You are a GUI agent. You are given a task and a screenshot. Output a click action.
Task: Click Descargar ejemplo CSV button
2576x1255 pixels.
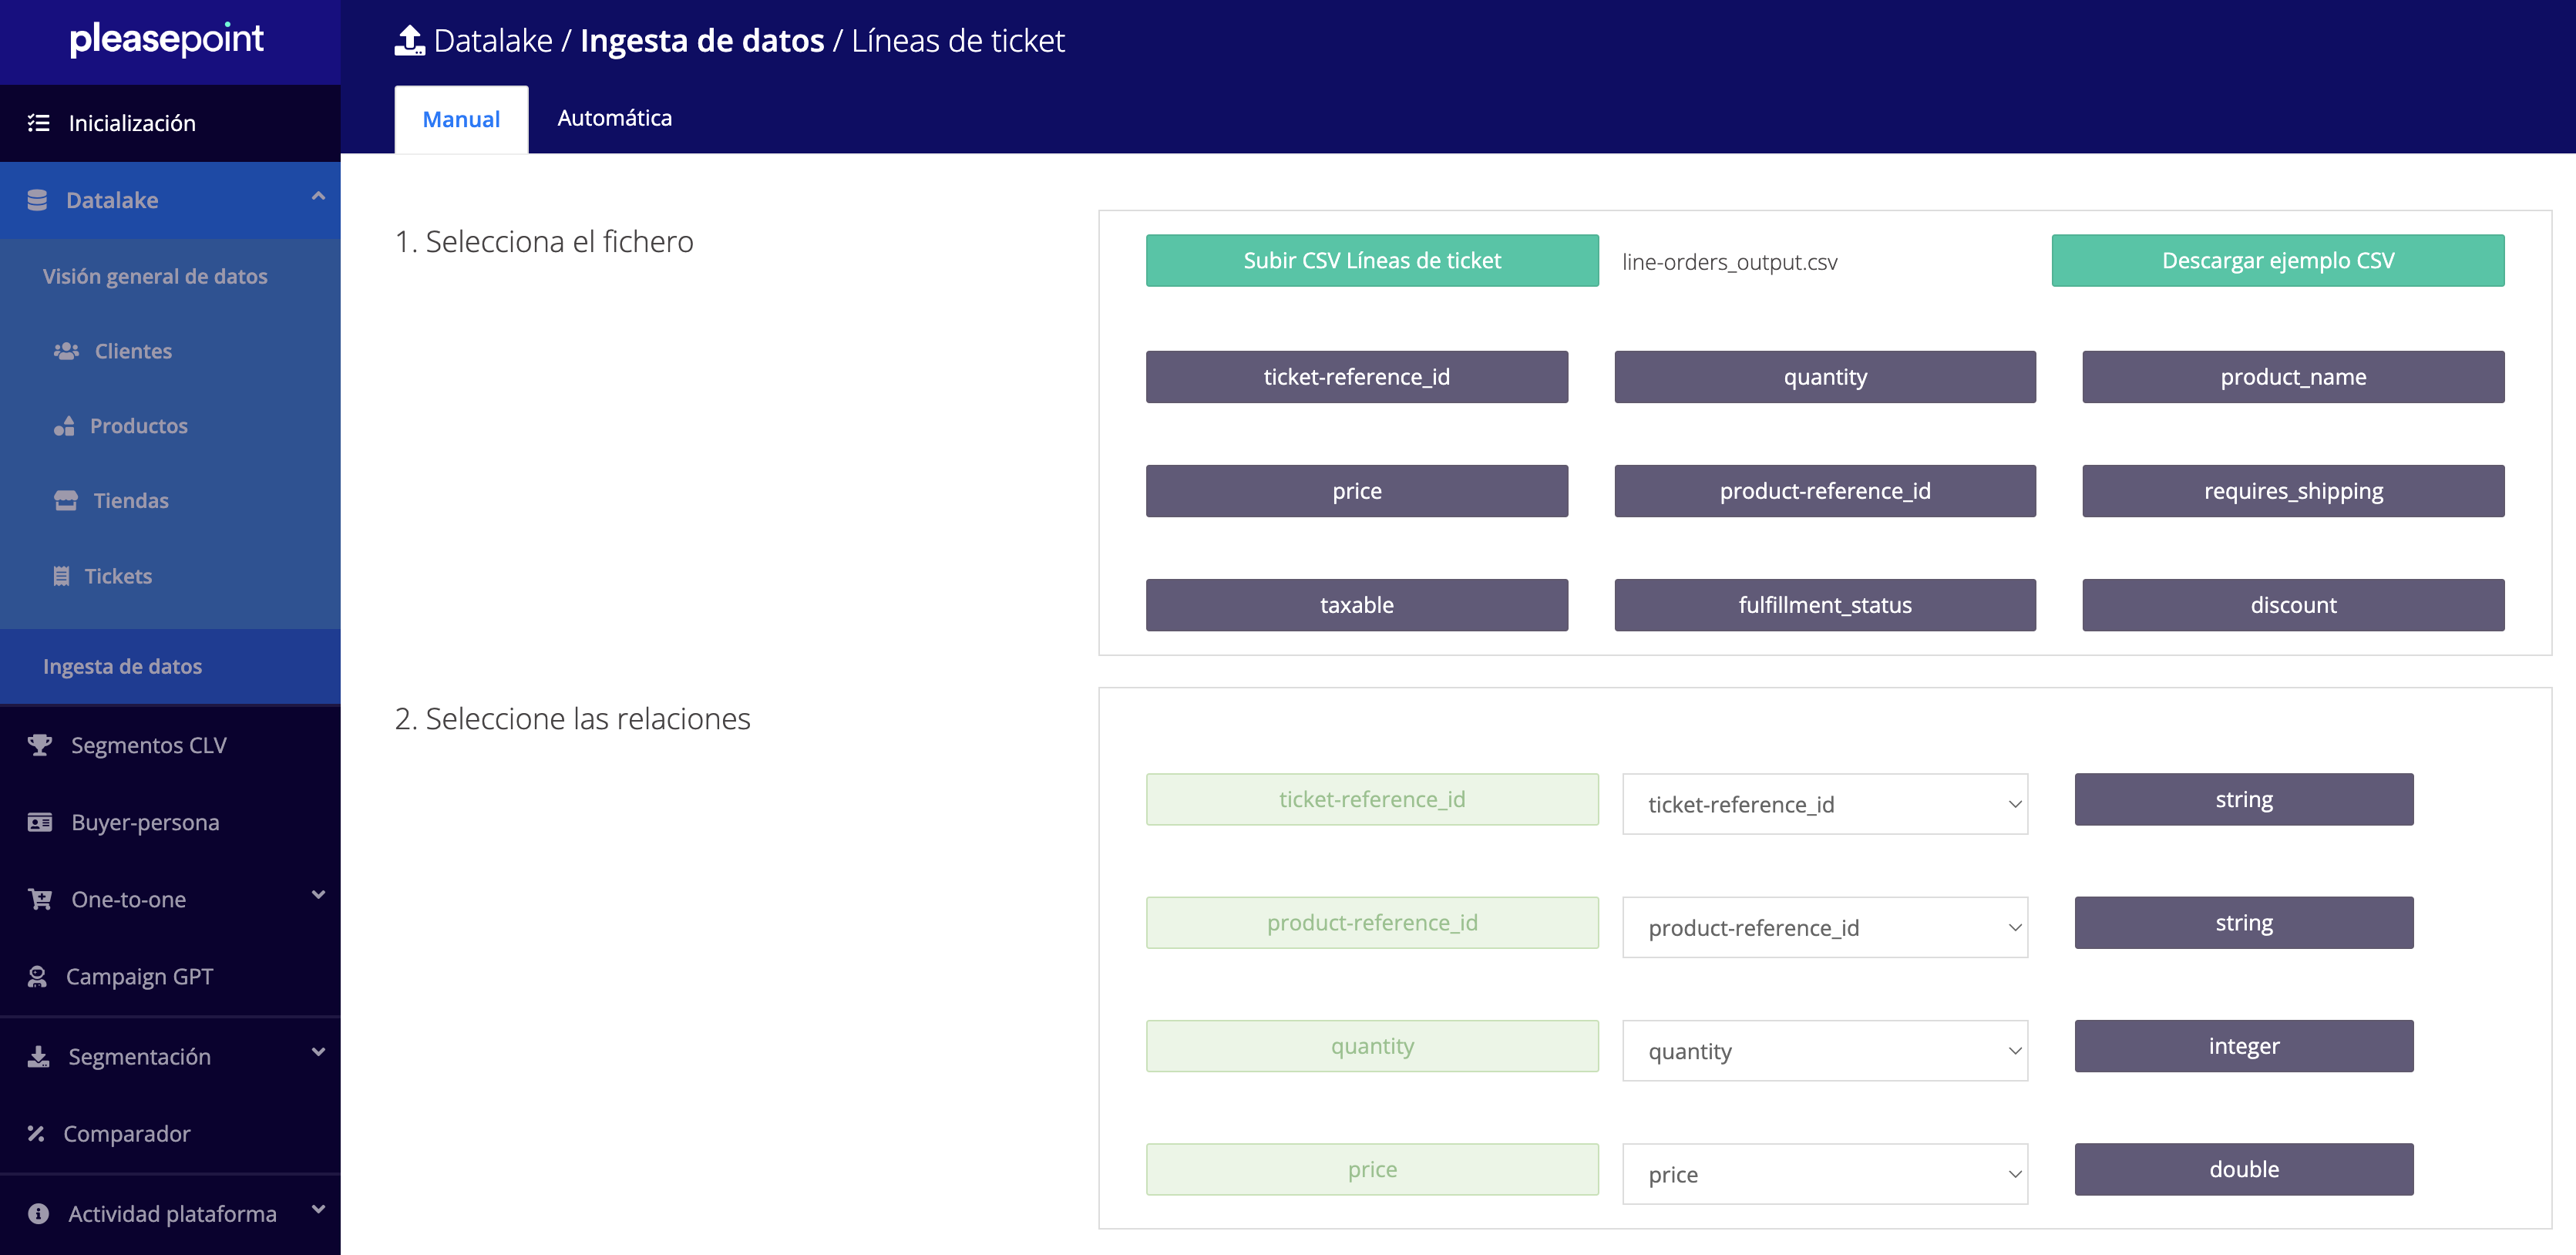coord(2277,261)
